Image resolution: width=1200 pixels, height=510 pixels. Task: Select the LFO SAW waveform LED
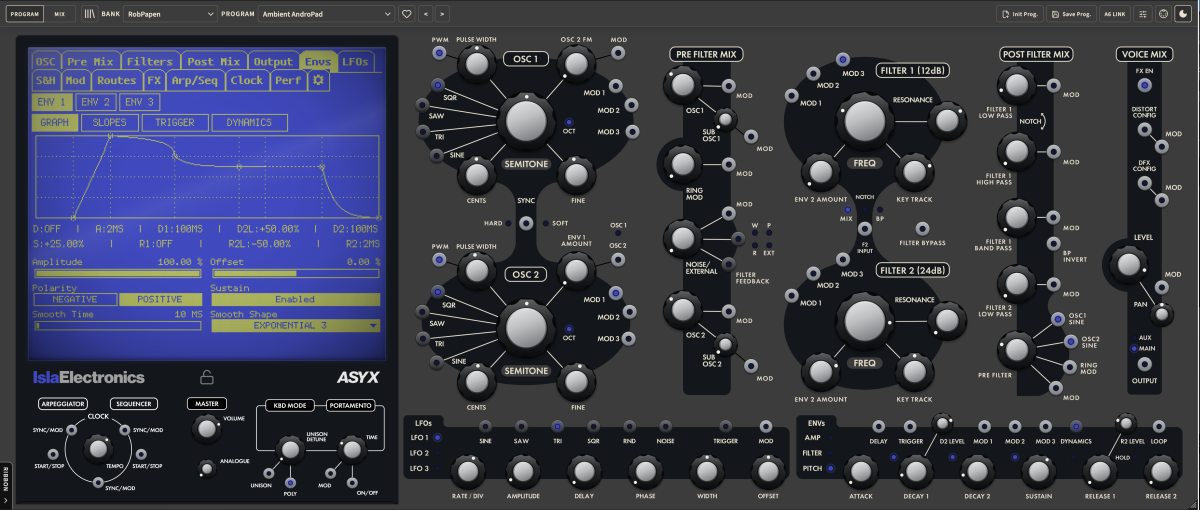pos(521,426)
